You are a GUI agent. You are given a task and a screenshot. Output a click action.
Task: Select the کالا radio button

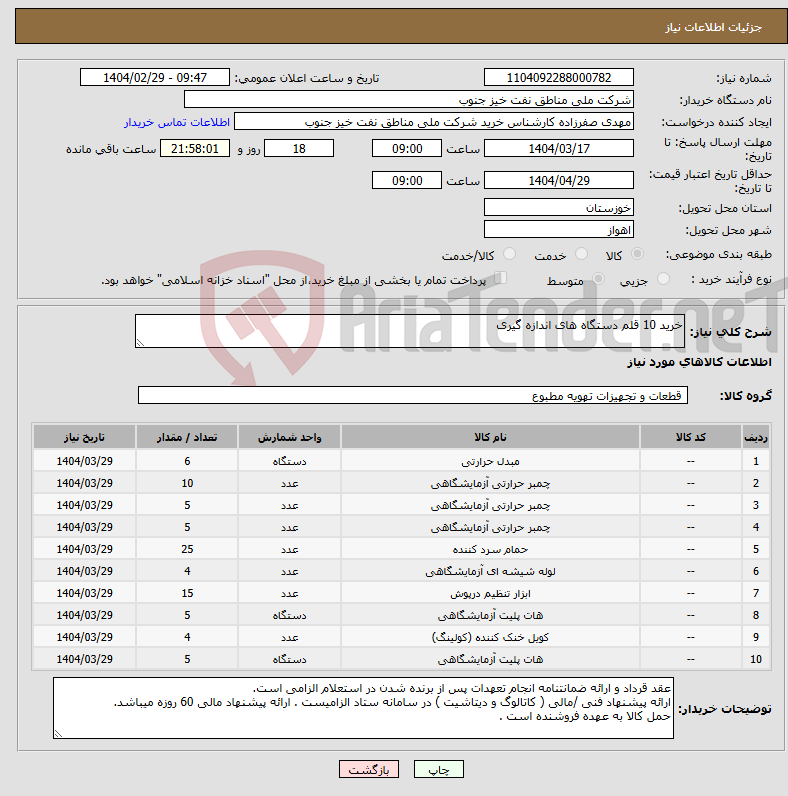coord(638,253)
